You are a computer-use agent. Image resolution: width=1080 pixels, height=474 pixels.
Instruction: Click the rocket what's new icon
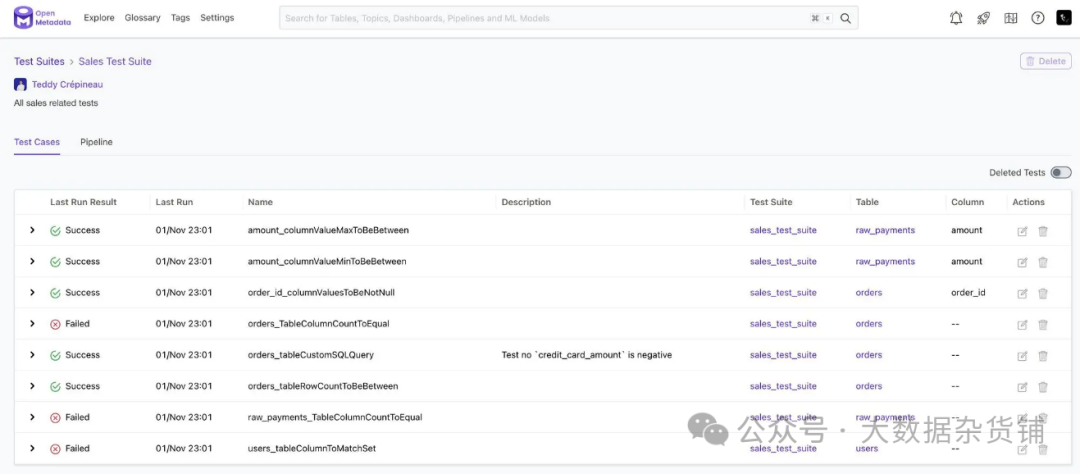[983, 18]
